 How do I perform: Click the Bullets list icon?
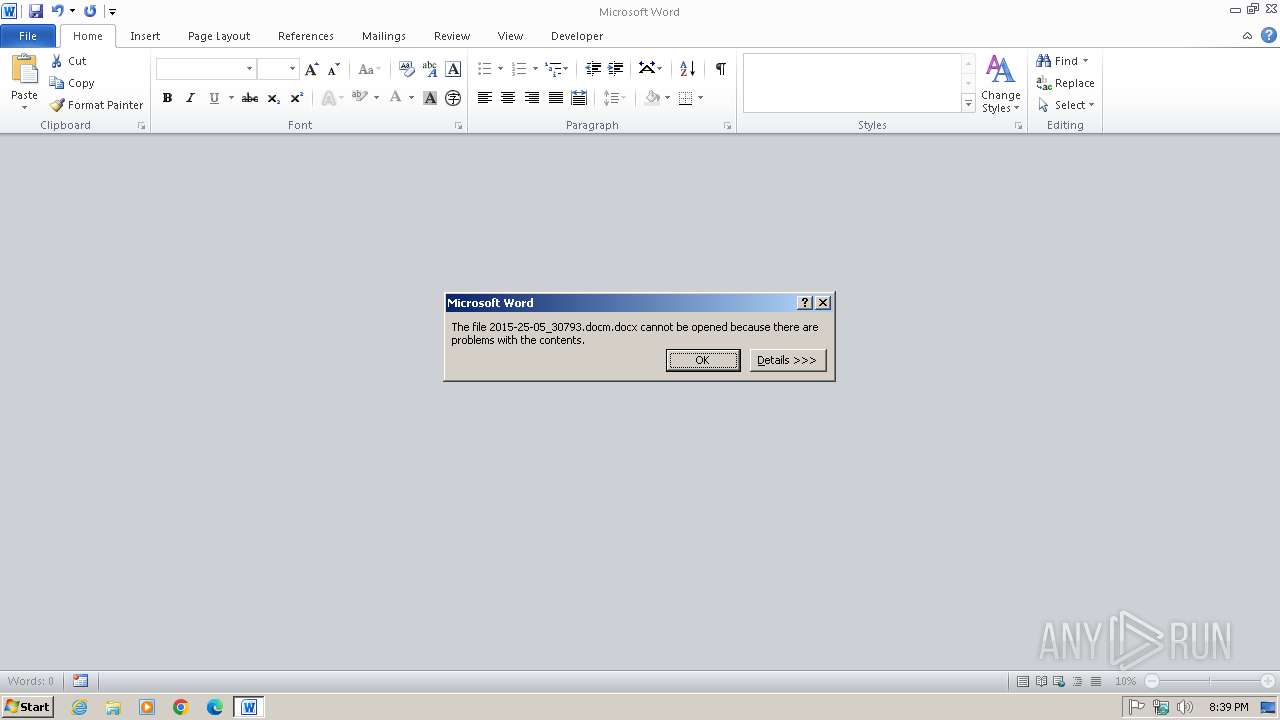tap(485, 69)
